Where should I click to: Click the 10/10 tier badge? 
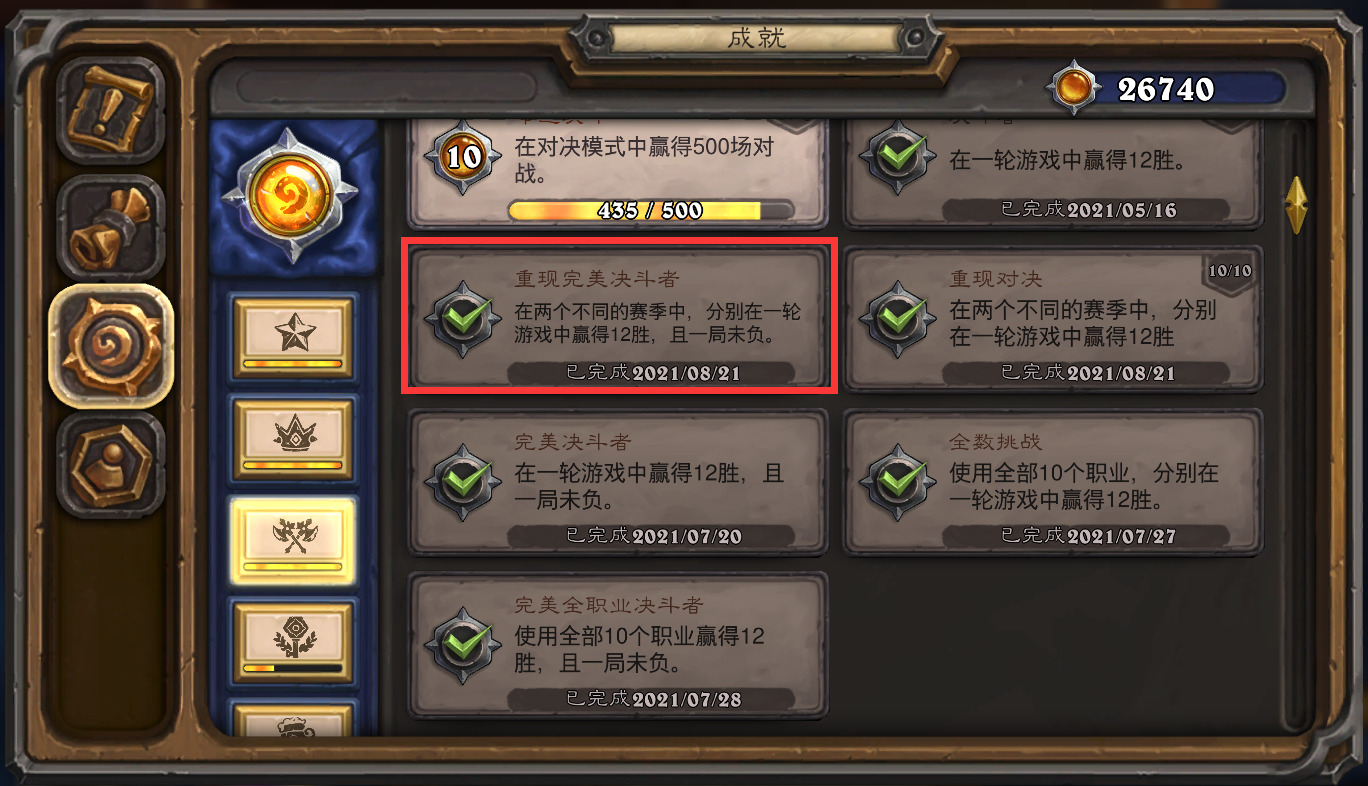click(1230, 272)
